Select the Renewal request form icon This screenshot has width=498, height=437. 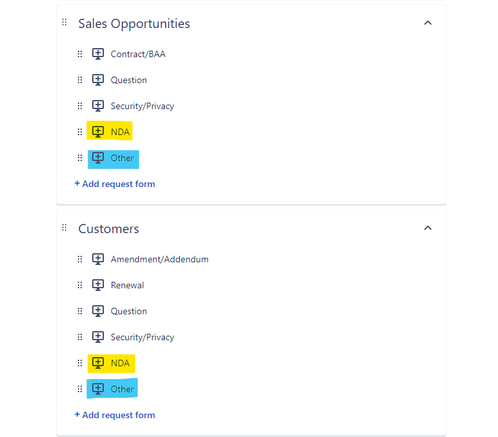click(98, 285)
